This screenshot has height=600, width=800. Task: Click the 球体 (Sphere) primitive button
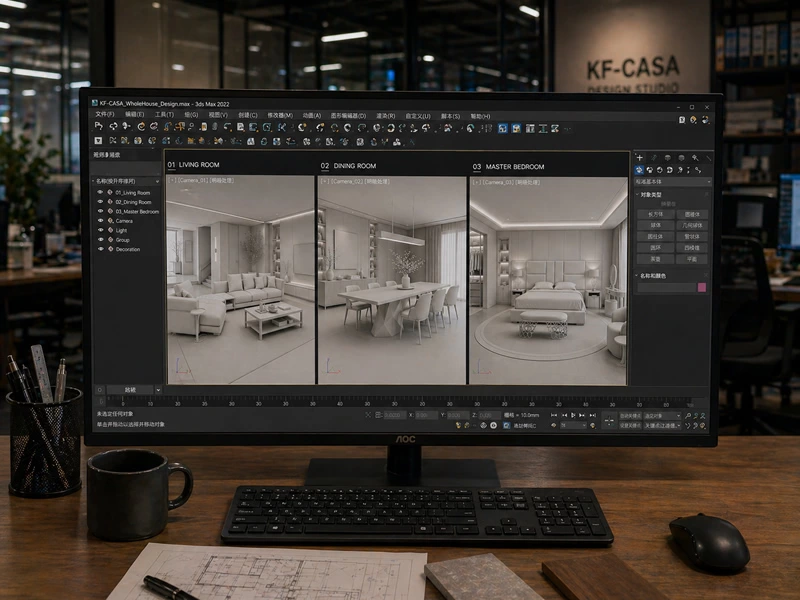656,226
